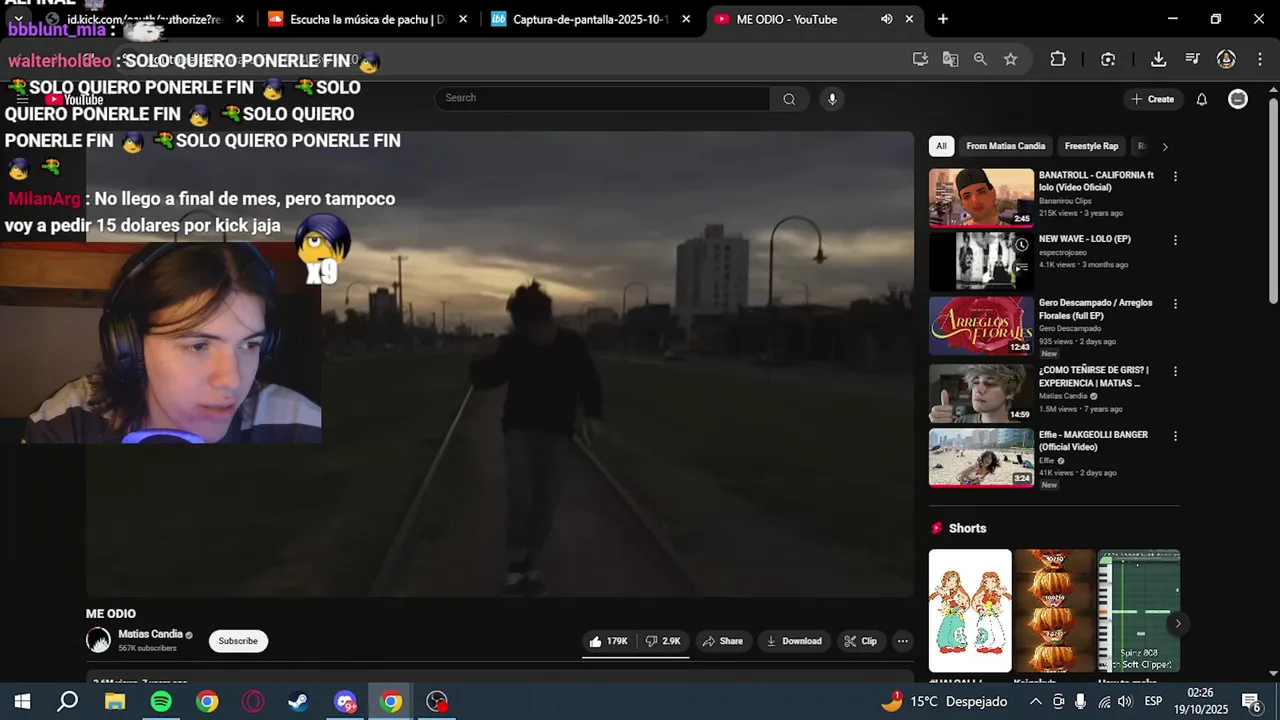Bookmark this page with the star icon

[x=1011, y=59]
